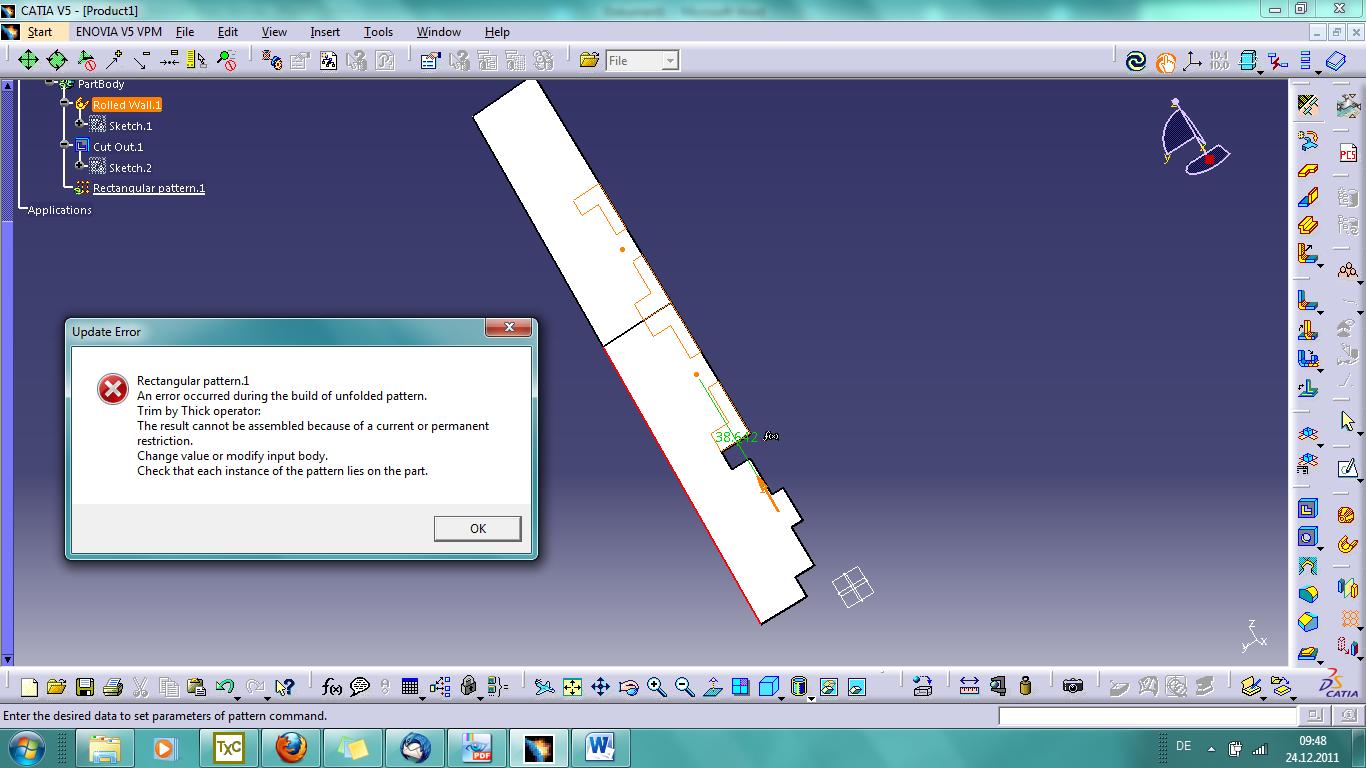Viewport: 1366px width, 768px height.
Task: Click the Rectangular Pattern icon in right toolbar
Action: [x=1349, y=620]
